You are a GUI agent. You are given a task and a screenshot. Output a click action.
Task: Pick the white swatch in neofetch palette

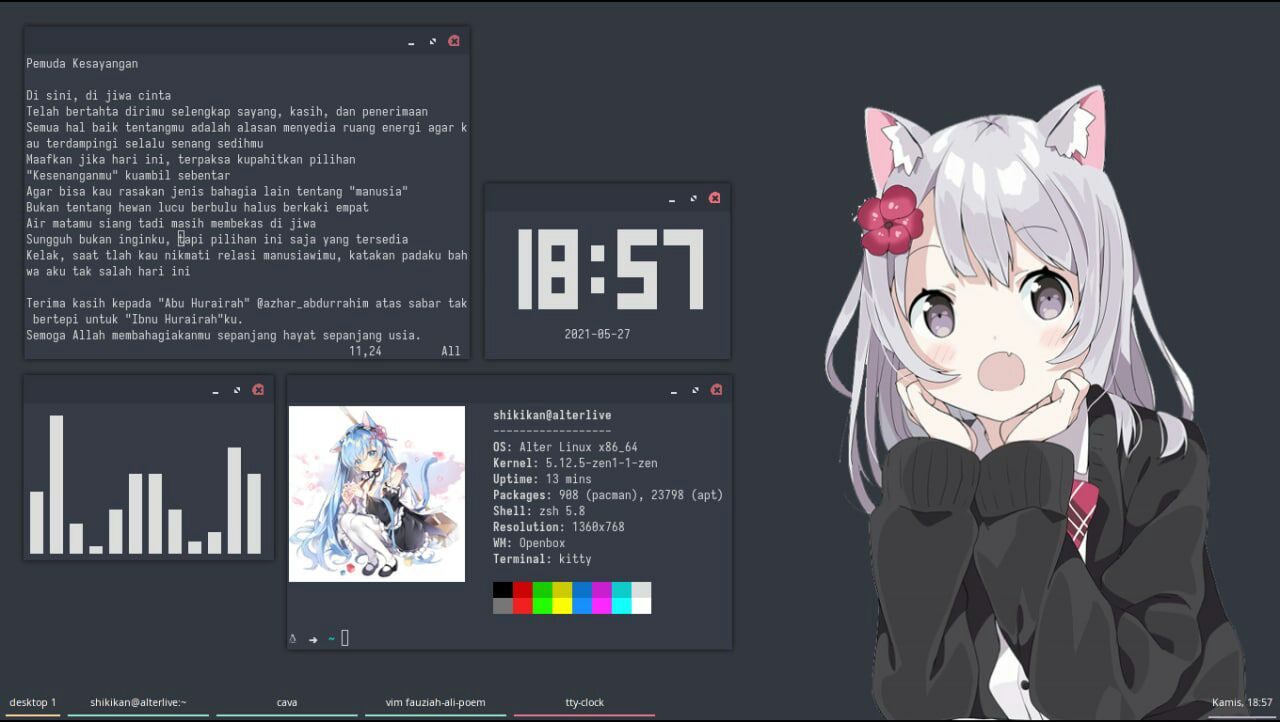641,606
